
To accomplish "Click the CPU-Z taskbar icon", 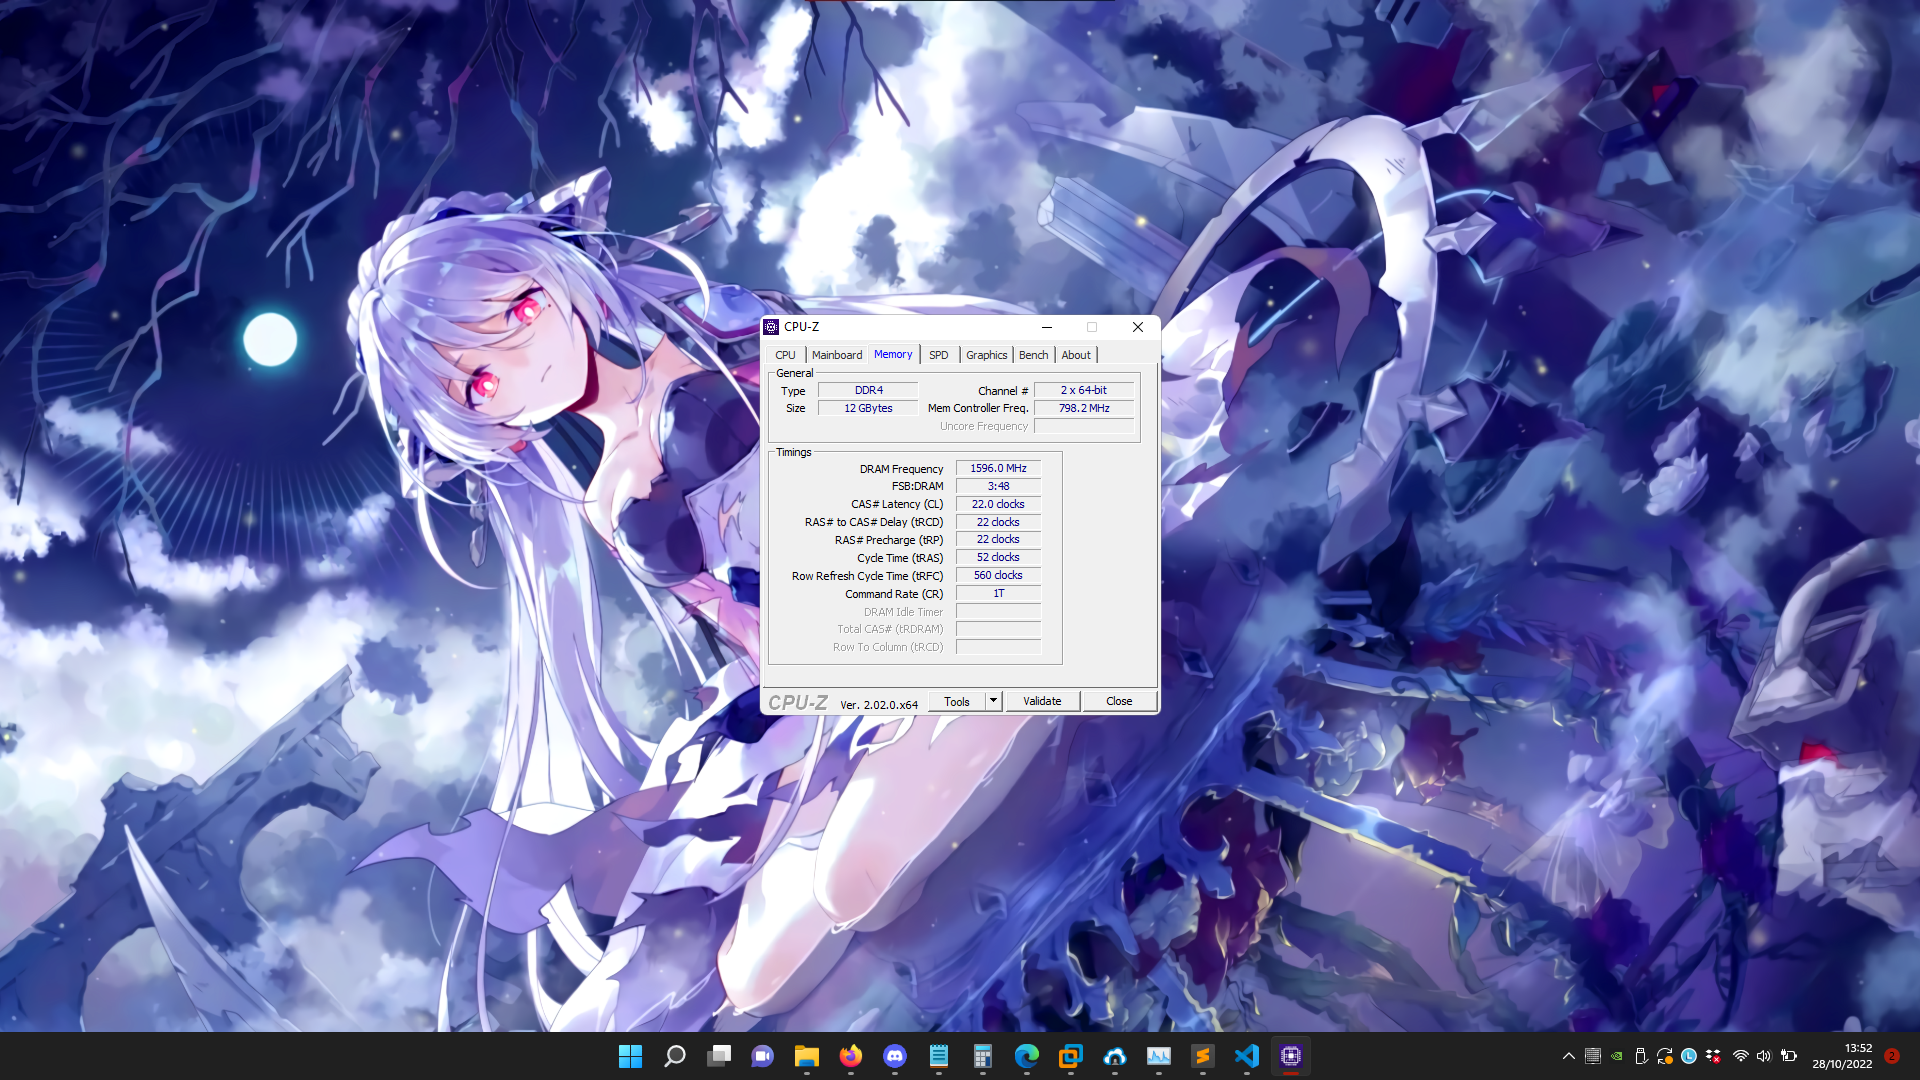I will pos(1291,1056).
